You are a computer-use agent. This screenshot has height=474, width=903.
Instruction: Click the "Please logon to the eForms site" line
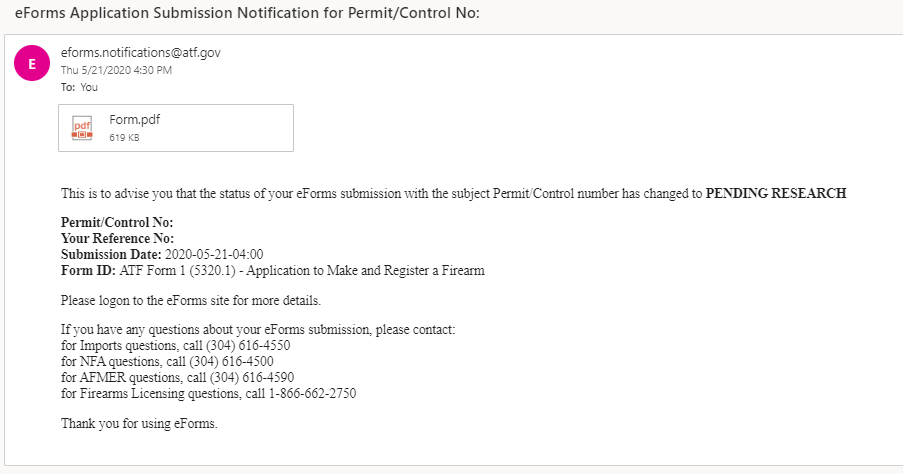click(190, 300)
